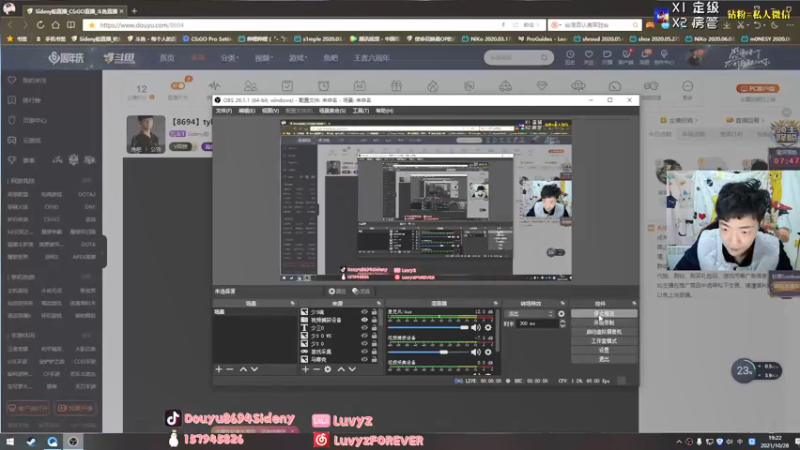Screen dimensions: 800x450
Task: Toggle lock on first source row
Action: pos(374,312)
